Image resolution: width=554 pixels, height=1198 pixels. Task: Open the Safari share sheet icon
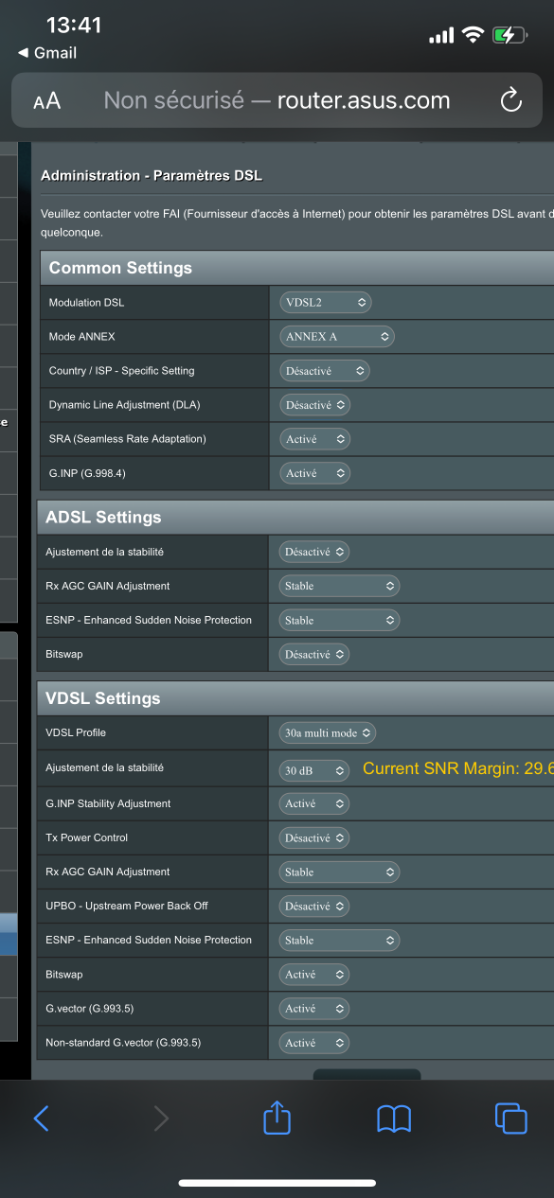pyautogui.click(x=277, y=1118)
